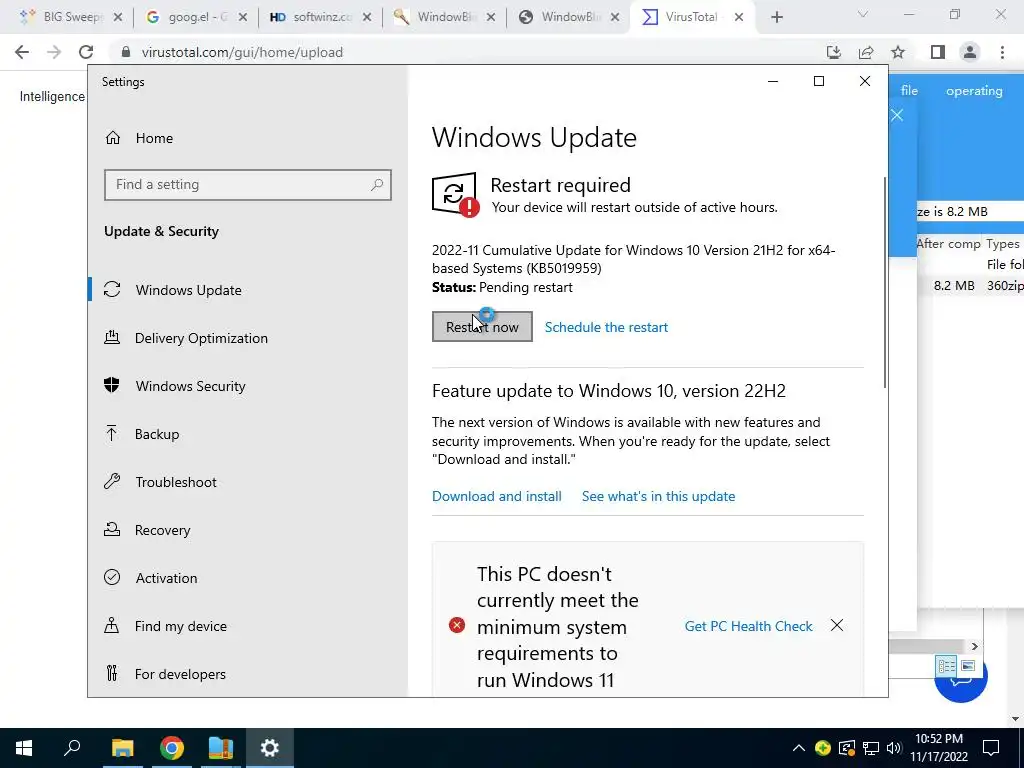The image size is (1024, 768).
Task: Click the Settings window vertical scrollbar
Action: click(885, 281)
